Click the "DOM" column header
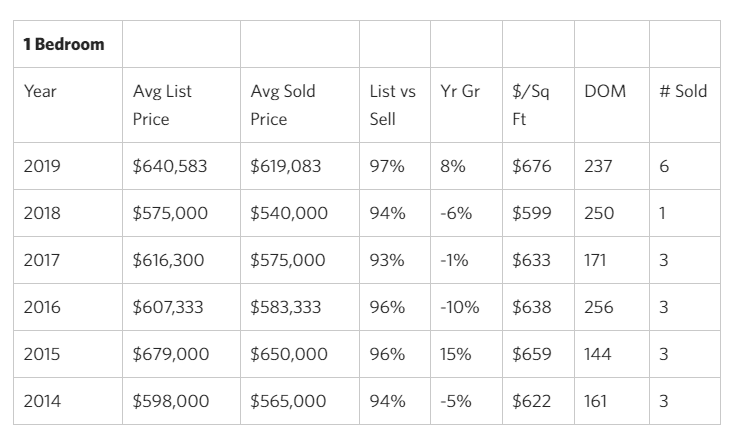The image size is (733, 440). (x=605, y=91)
